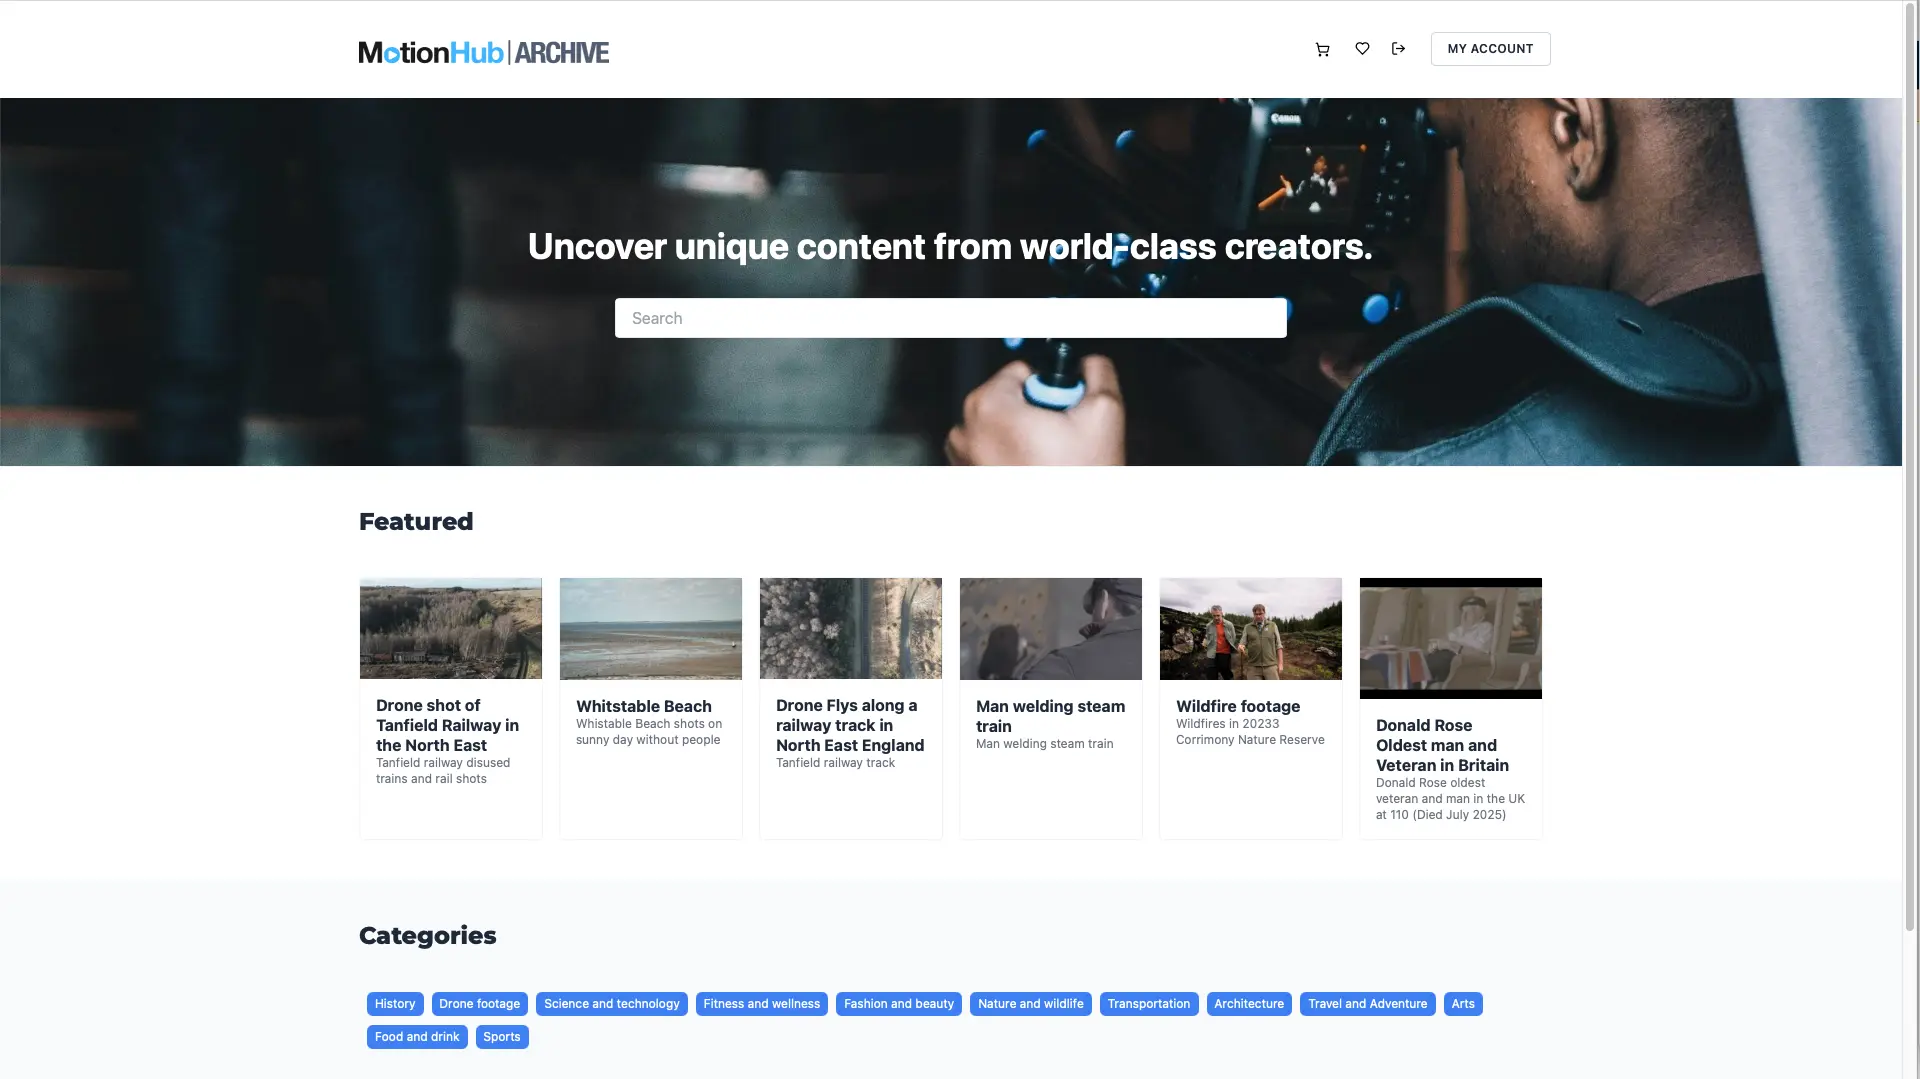
Task: Click the page vertical scrollbar
Action: click(1910, 500)
